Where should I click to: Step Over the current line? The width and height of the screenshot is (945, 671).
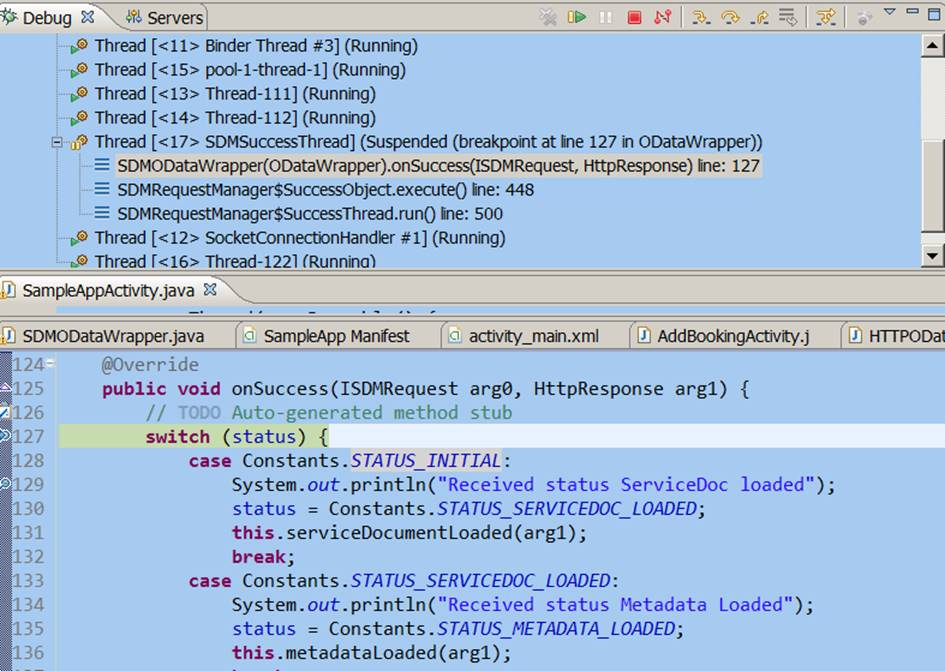pos(730,17)
